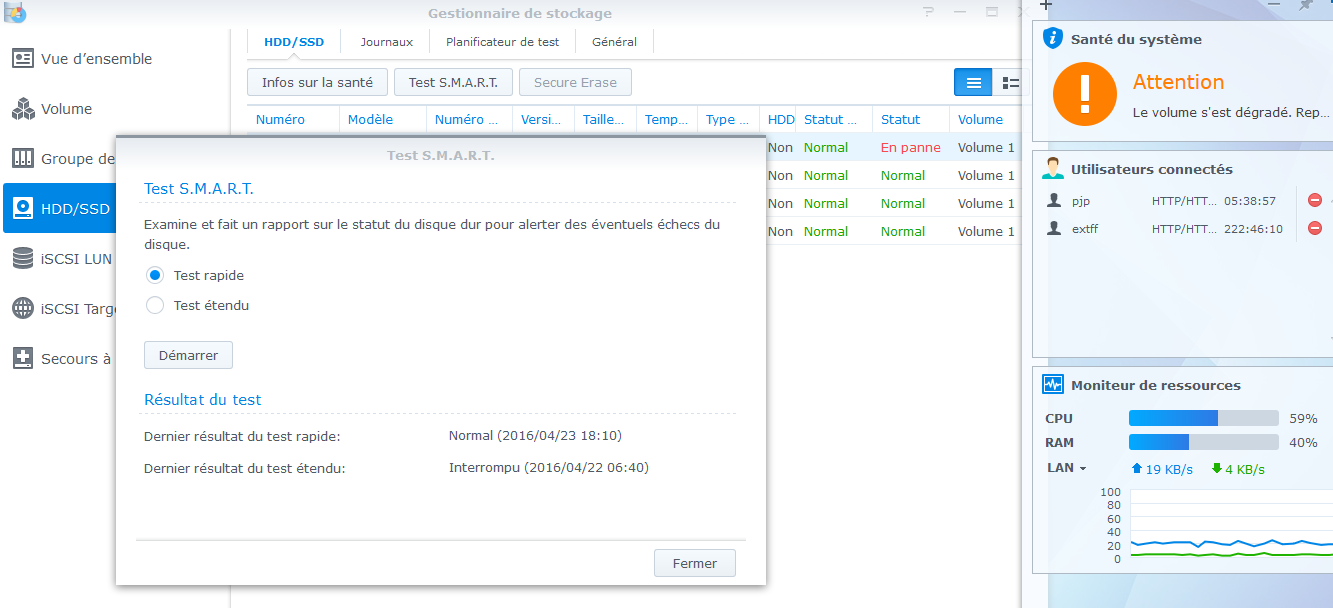Maximize the Gestionnaire de stockage window
Viewport: 1333px width, 608px height.
[x=992, y=12]
